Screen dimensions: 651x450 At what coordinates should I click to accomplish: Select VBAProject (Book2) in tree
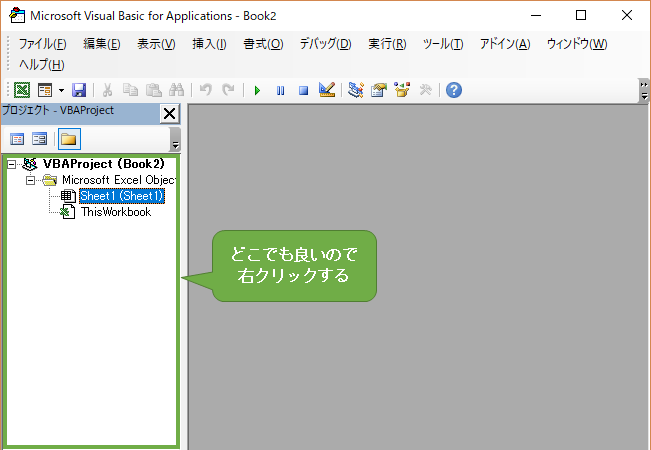(104, 164)
